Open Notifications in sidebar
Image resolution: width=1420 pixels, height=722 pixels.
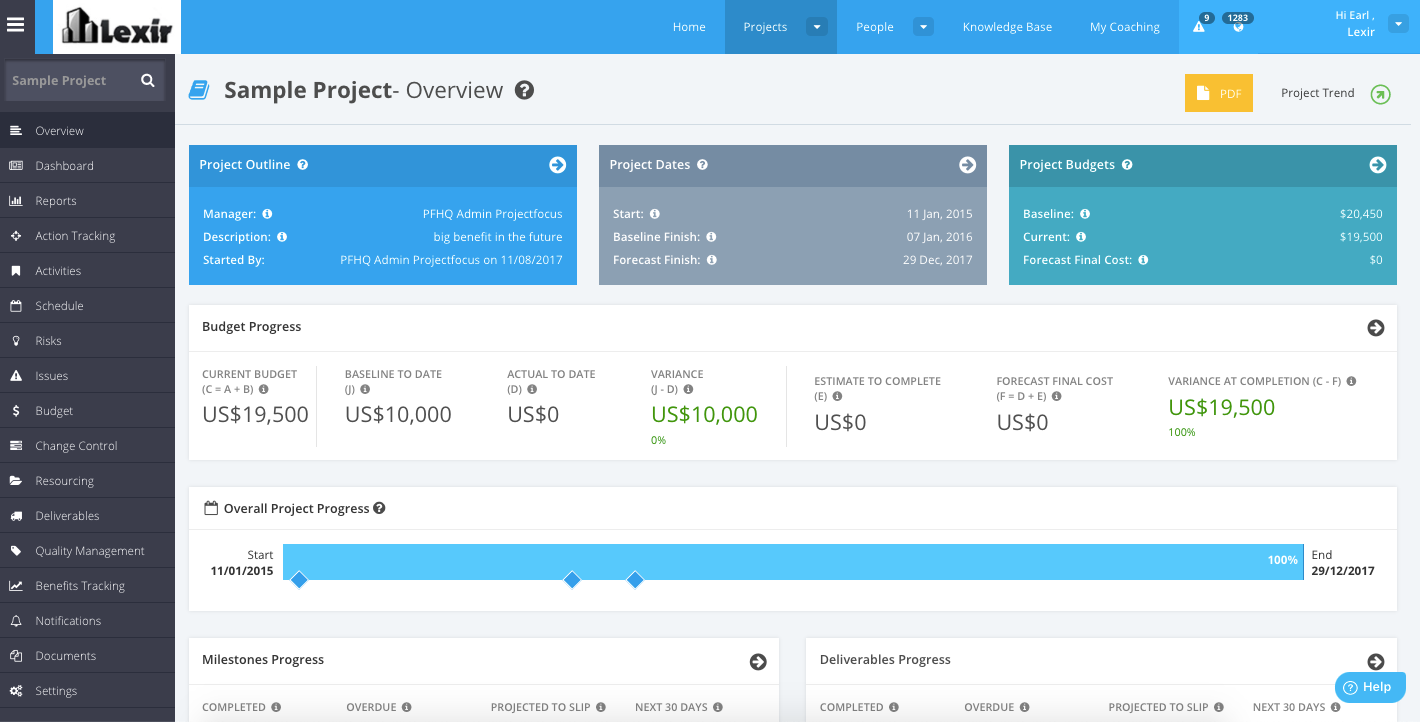87,621
